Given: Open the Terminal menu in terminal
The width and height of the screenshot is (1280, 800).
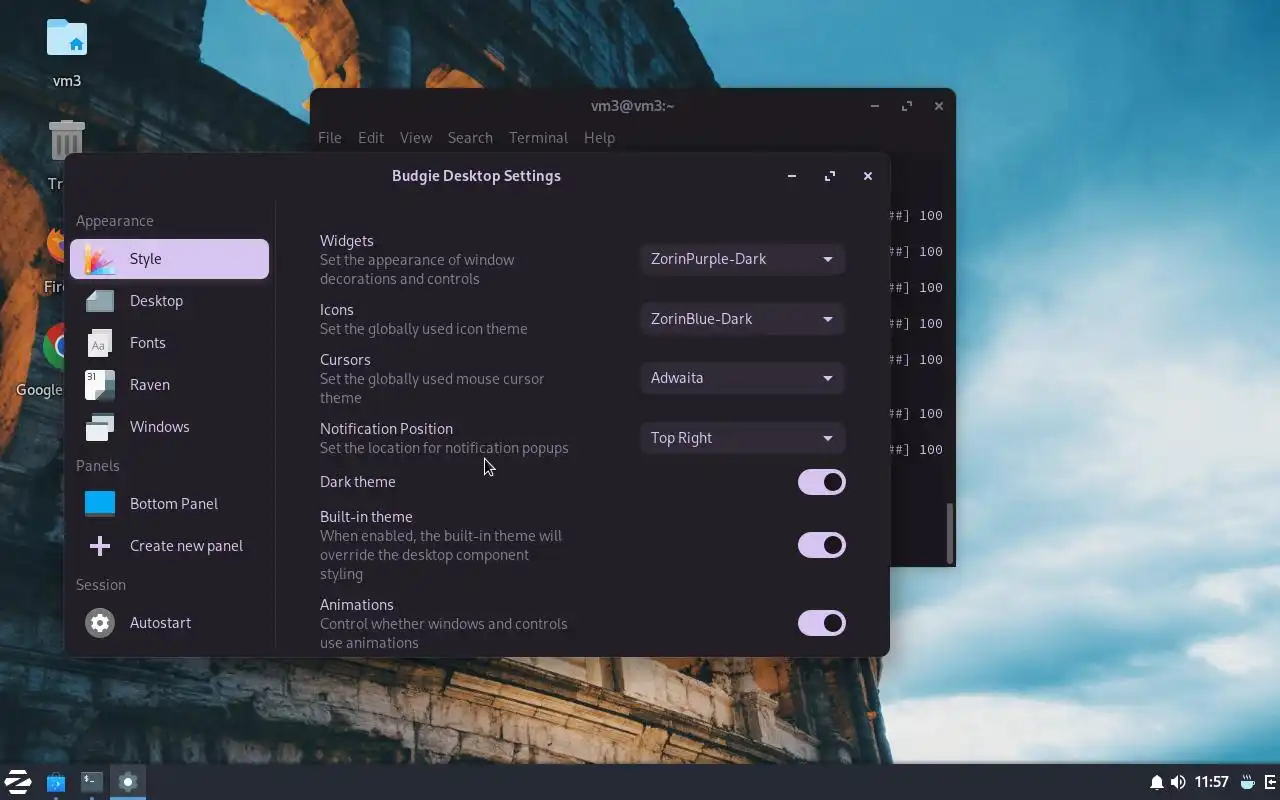Looking at the screenshot, I should pos(538,138).
